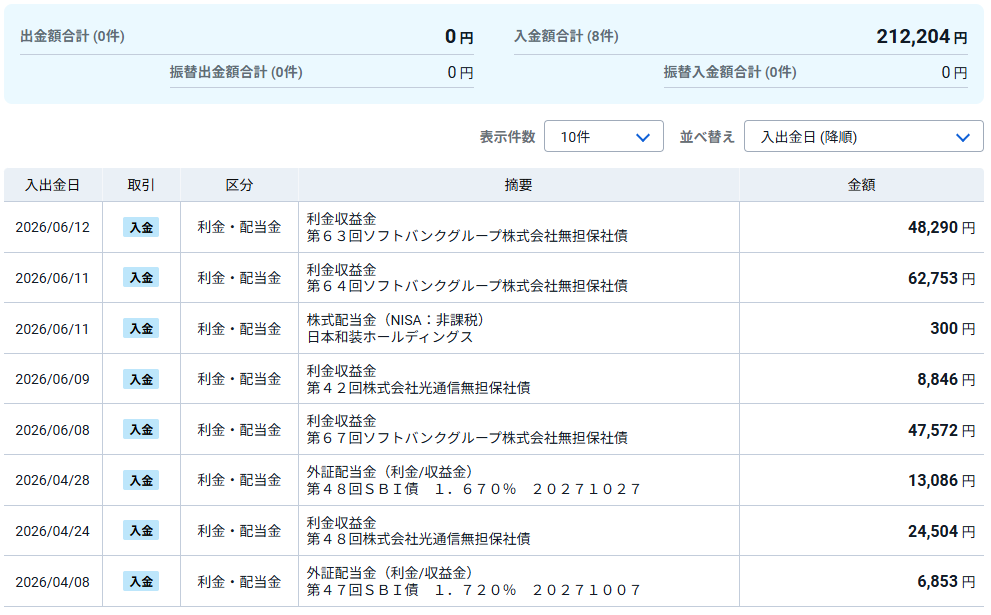Click 入金 badge in the 6,853 円 row
The width and height of the screenshot is (991, 615).
141,582
